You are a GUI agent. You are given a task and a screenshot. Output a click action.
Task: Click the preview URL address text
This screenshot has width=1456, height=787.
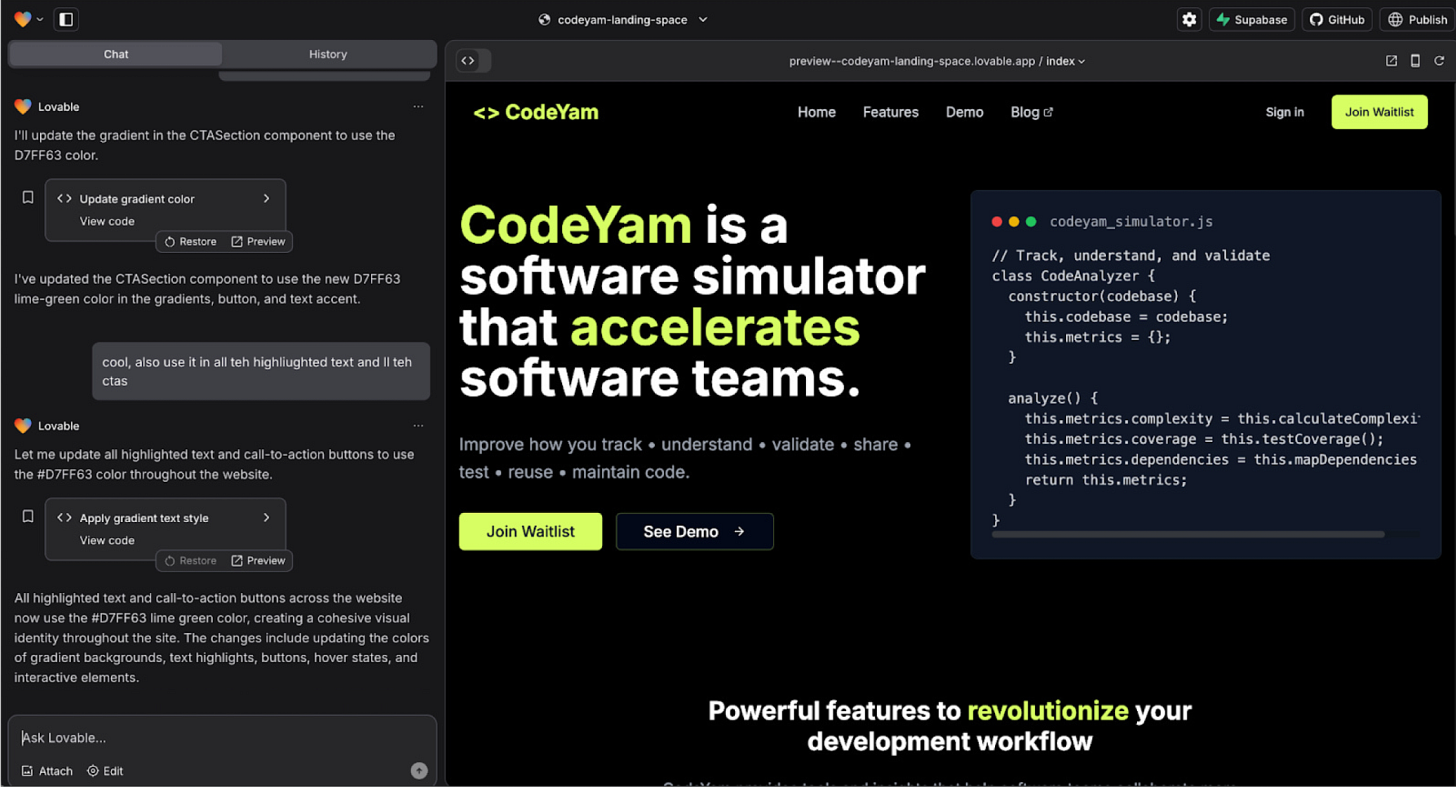(912, 61)
